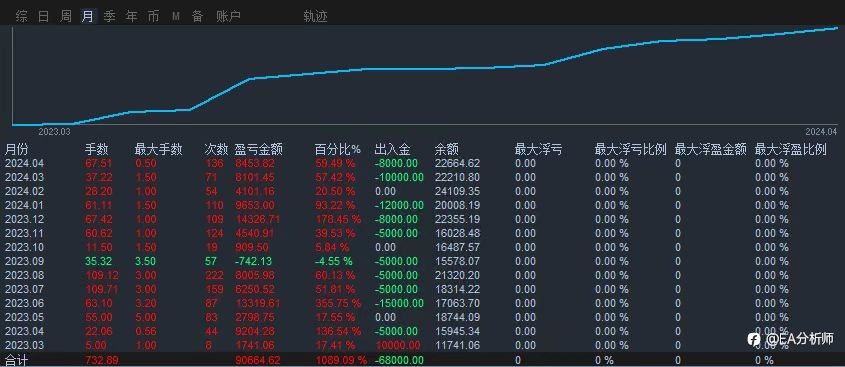Click percentage cell 178.45 %
Viewport: 845px width, 367px height.
(338, 219)
